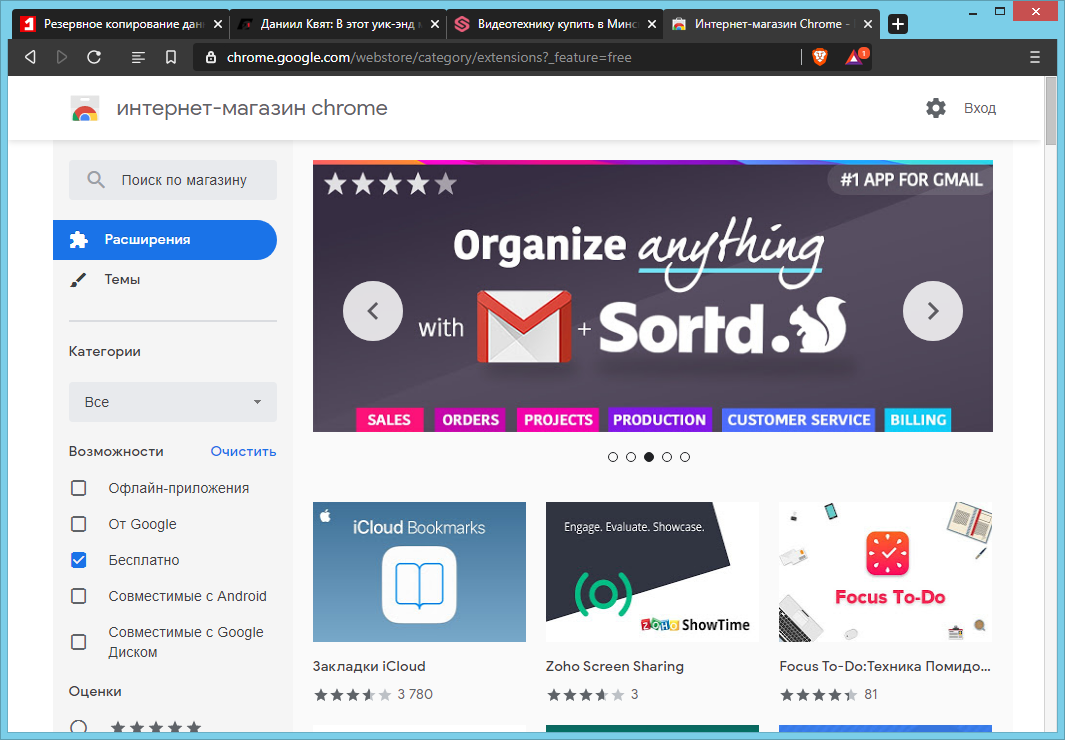The height and width of the screenshot is (740, 1065).
Task: Switch to Видеотехнику купить в Минске tab
Action: pyautogui.click(x=557, y=24)
